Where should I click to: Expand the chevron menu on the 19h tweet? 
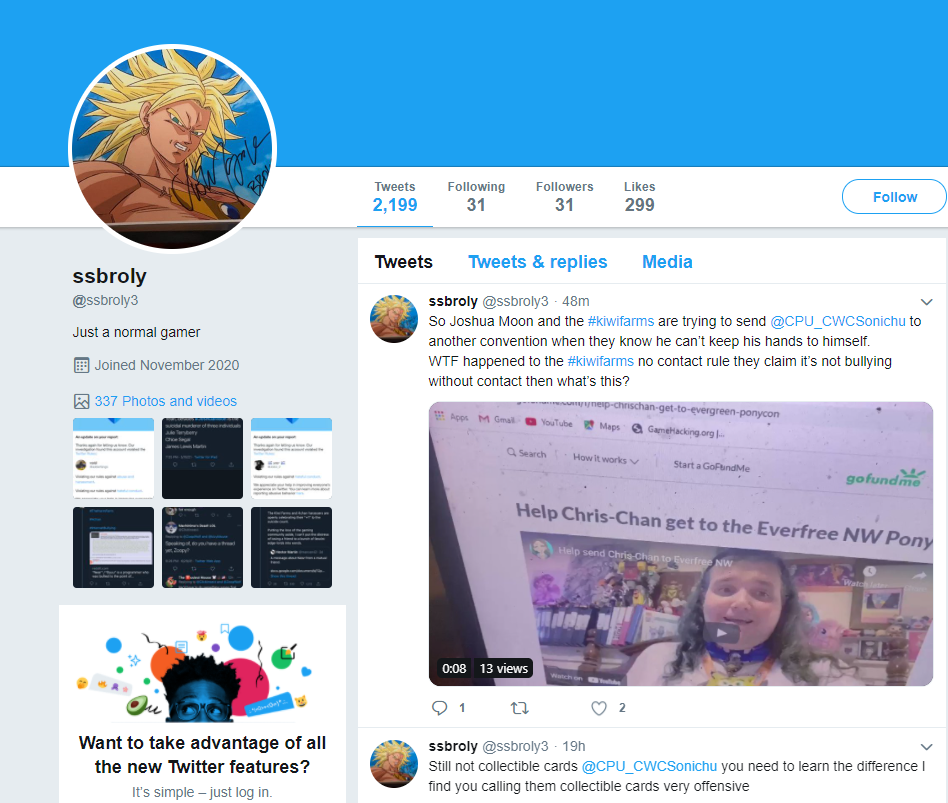click(x=926, y=747)
